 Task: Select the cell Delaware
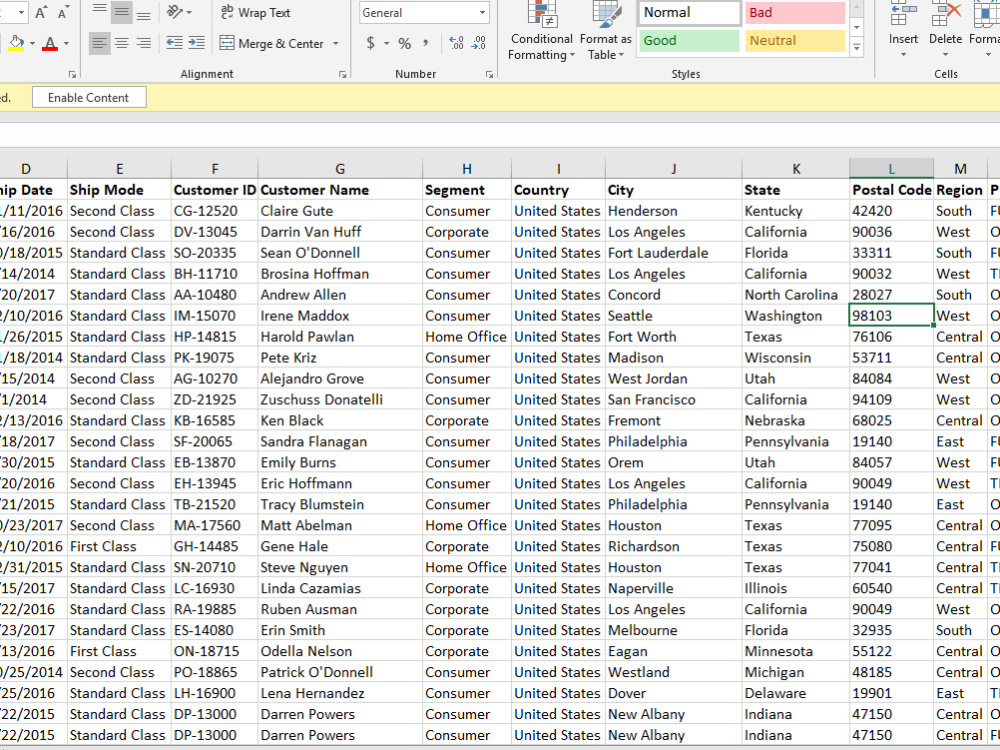click(796, 693)
